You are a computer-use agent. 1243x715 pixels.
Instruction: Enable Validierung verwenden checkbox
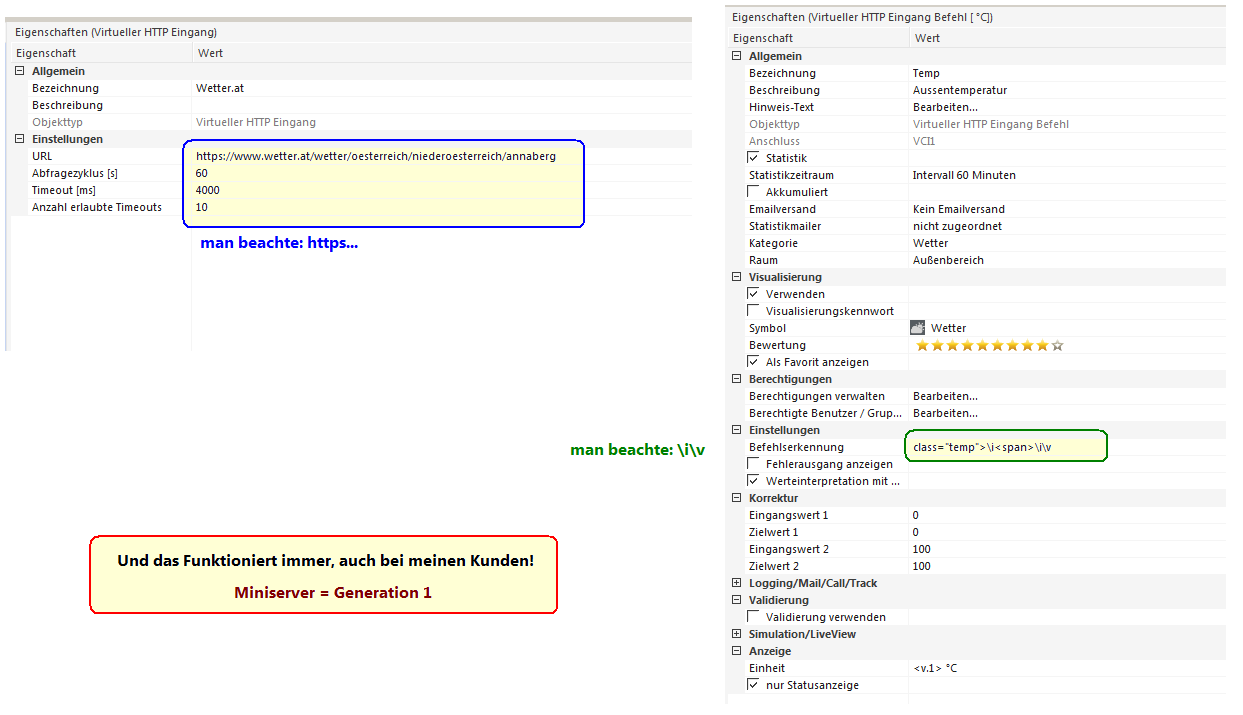754,617
